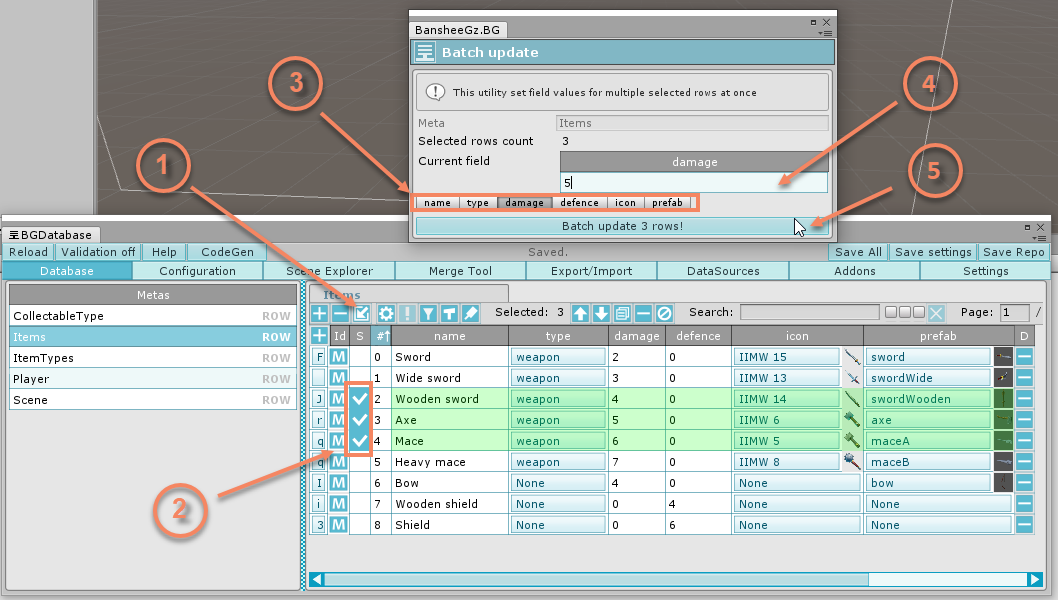Viewport: 1058px width, 600px height.
Task: Open the prefab dropdown for Bow row
Action: (928, 483)
